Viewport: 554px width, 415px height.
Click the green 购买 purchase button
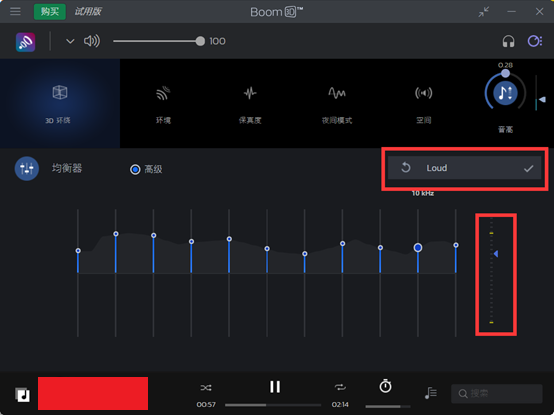point(50,12)
